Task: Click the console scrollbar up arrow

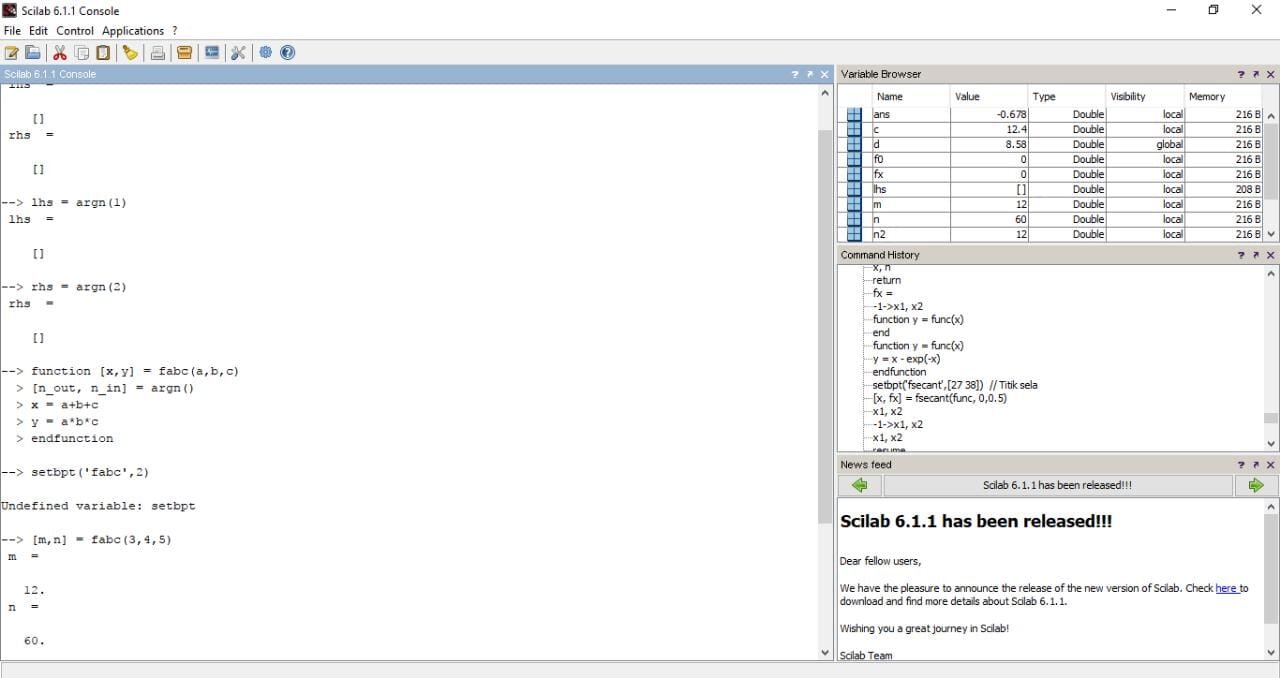Action: [825, 93]
